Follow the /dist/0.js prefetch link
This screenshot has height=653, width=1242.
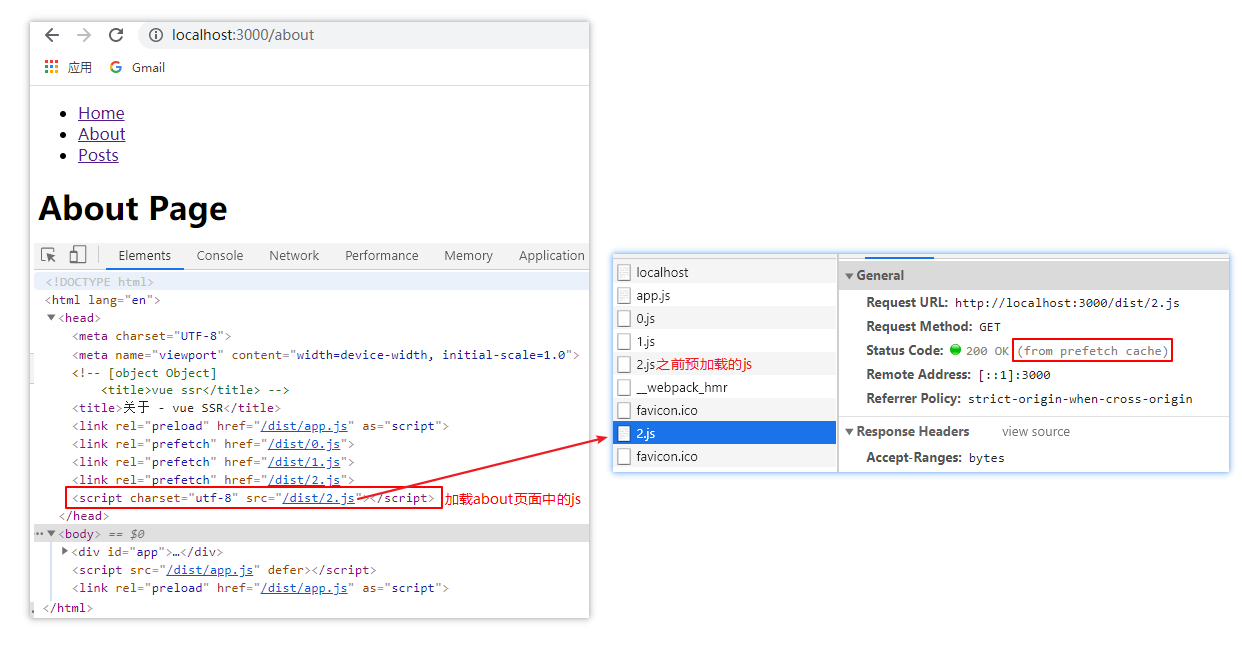tap(304, 444)
